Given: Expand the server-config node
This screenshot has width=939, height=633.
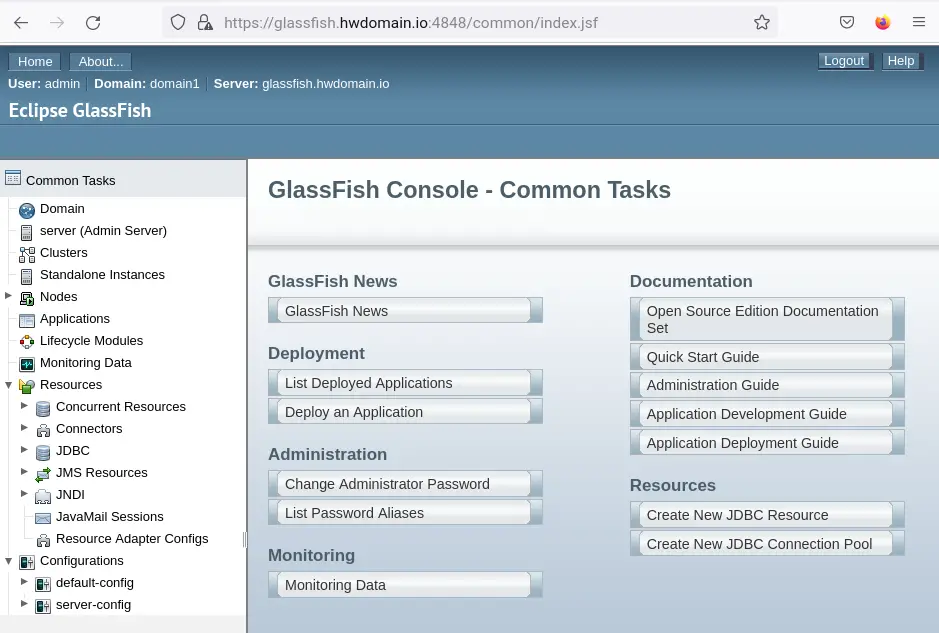Looking at the screenshot, I should pyautogui.click(x=25, y=604).
